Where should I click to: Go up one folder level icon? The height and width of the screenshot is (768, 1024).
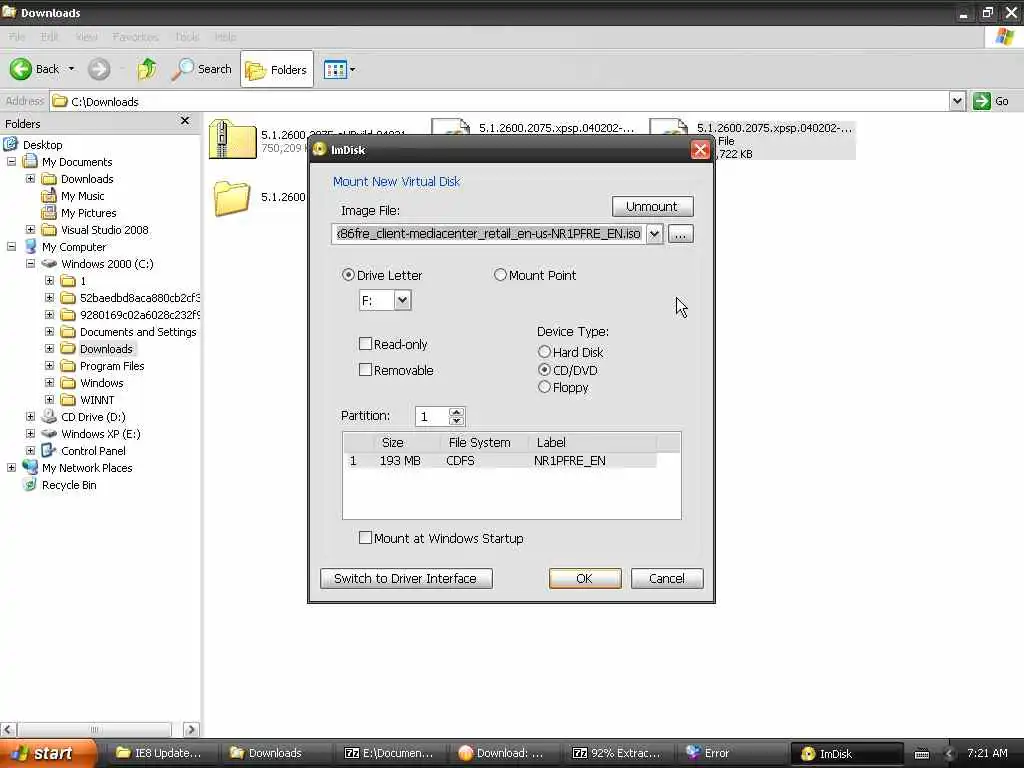click(147, 69)
